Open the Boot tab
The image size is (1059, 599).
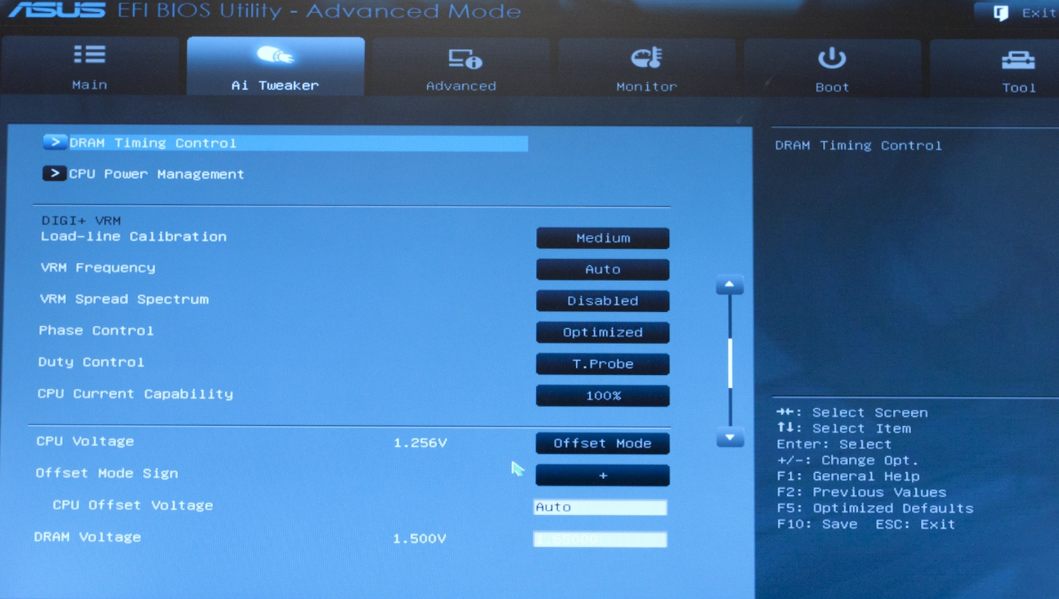pos(832,68)
